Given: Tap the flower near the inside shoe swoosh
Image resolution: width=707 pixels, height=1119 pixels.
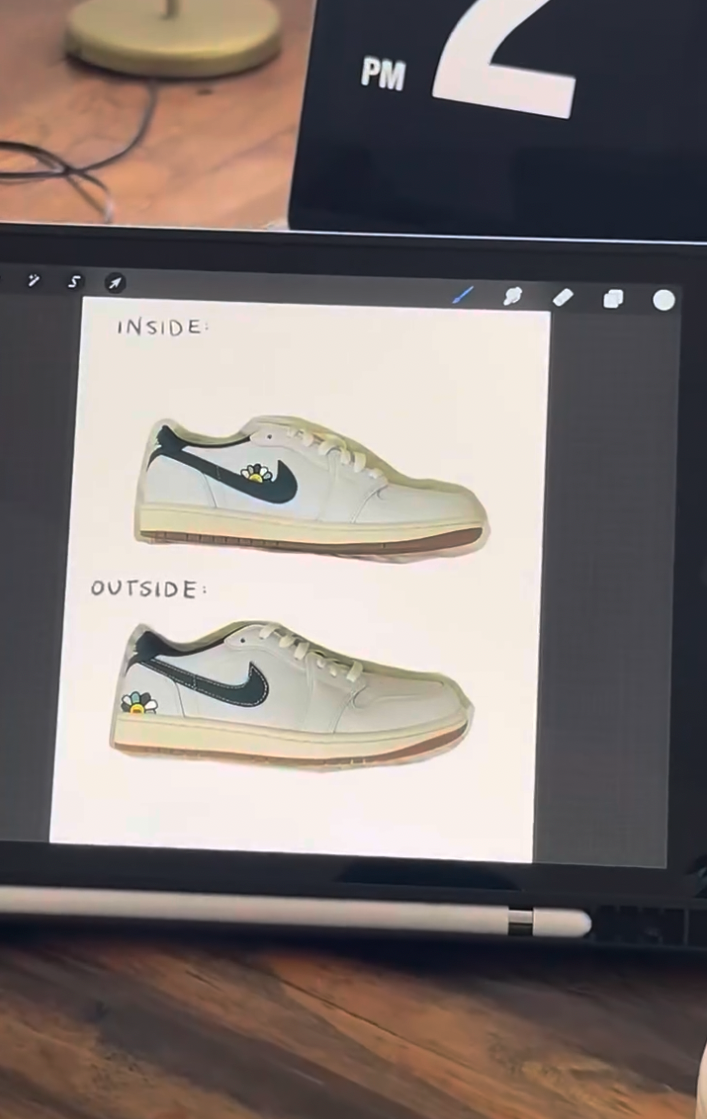Looking at the screenshot, I should tap(256, 473).
